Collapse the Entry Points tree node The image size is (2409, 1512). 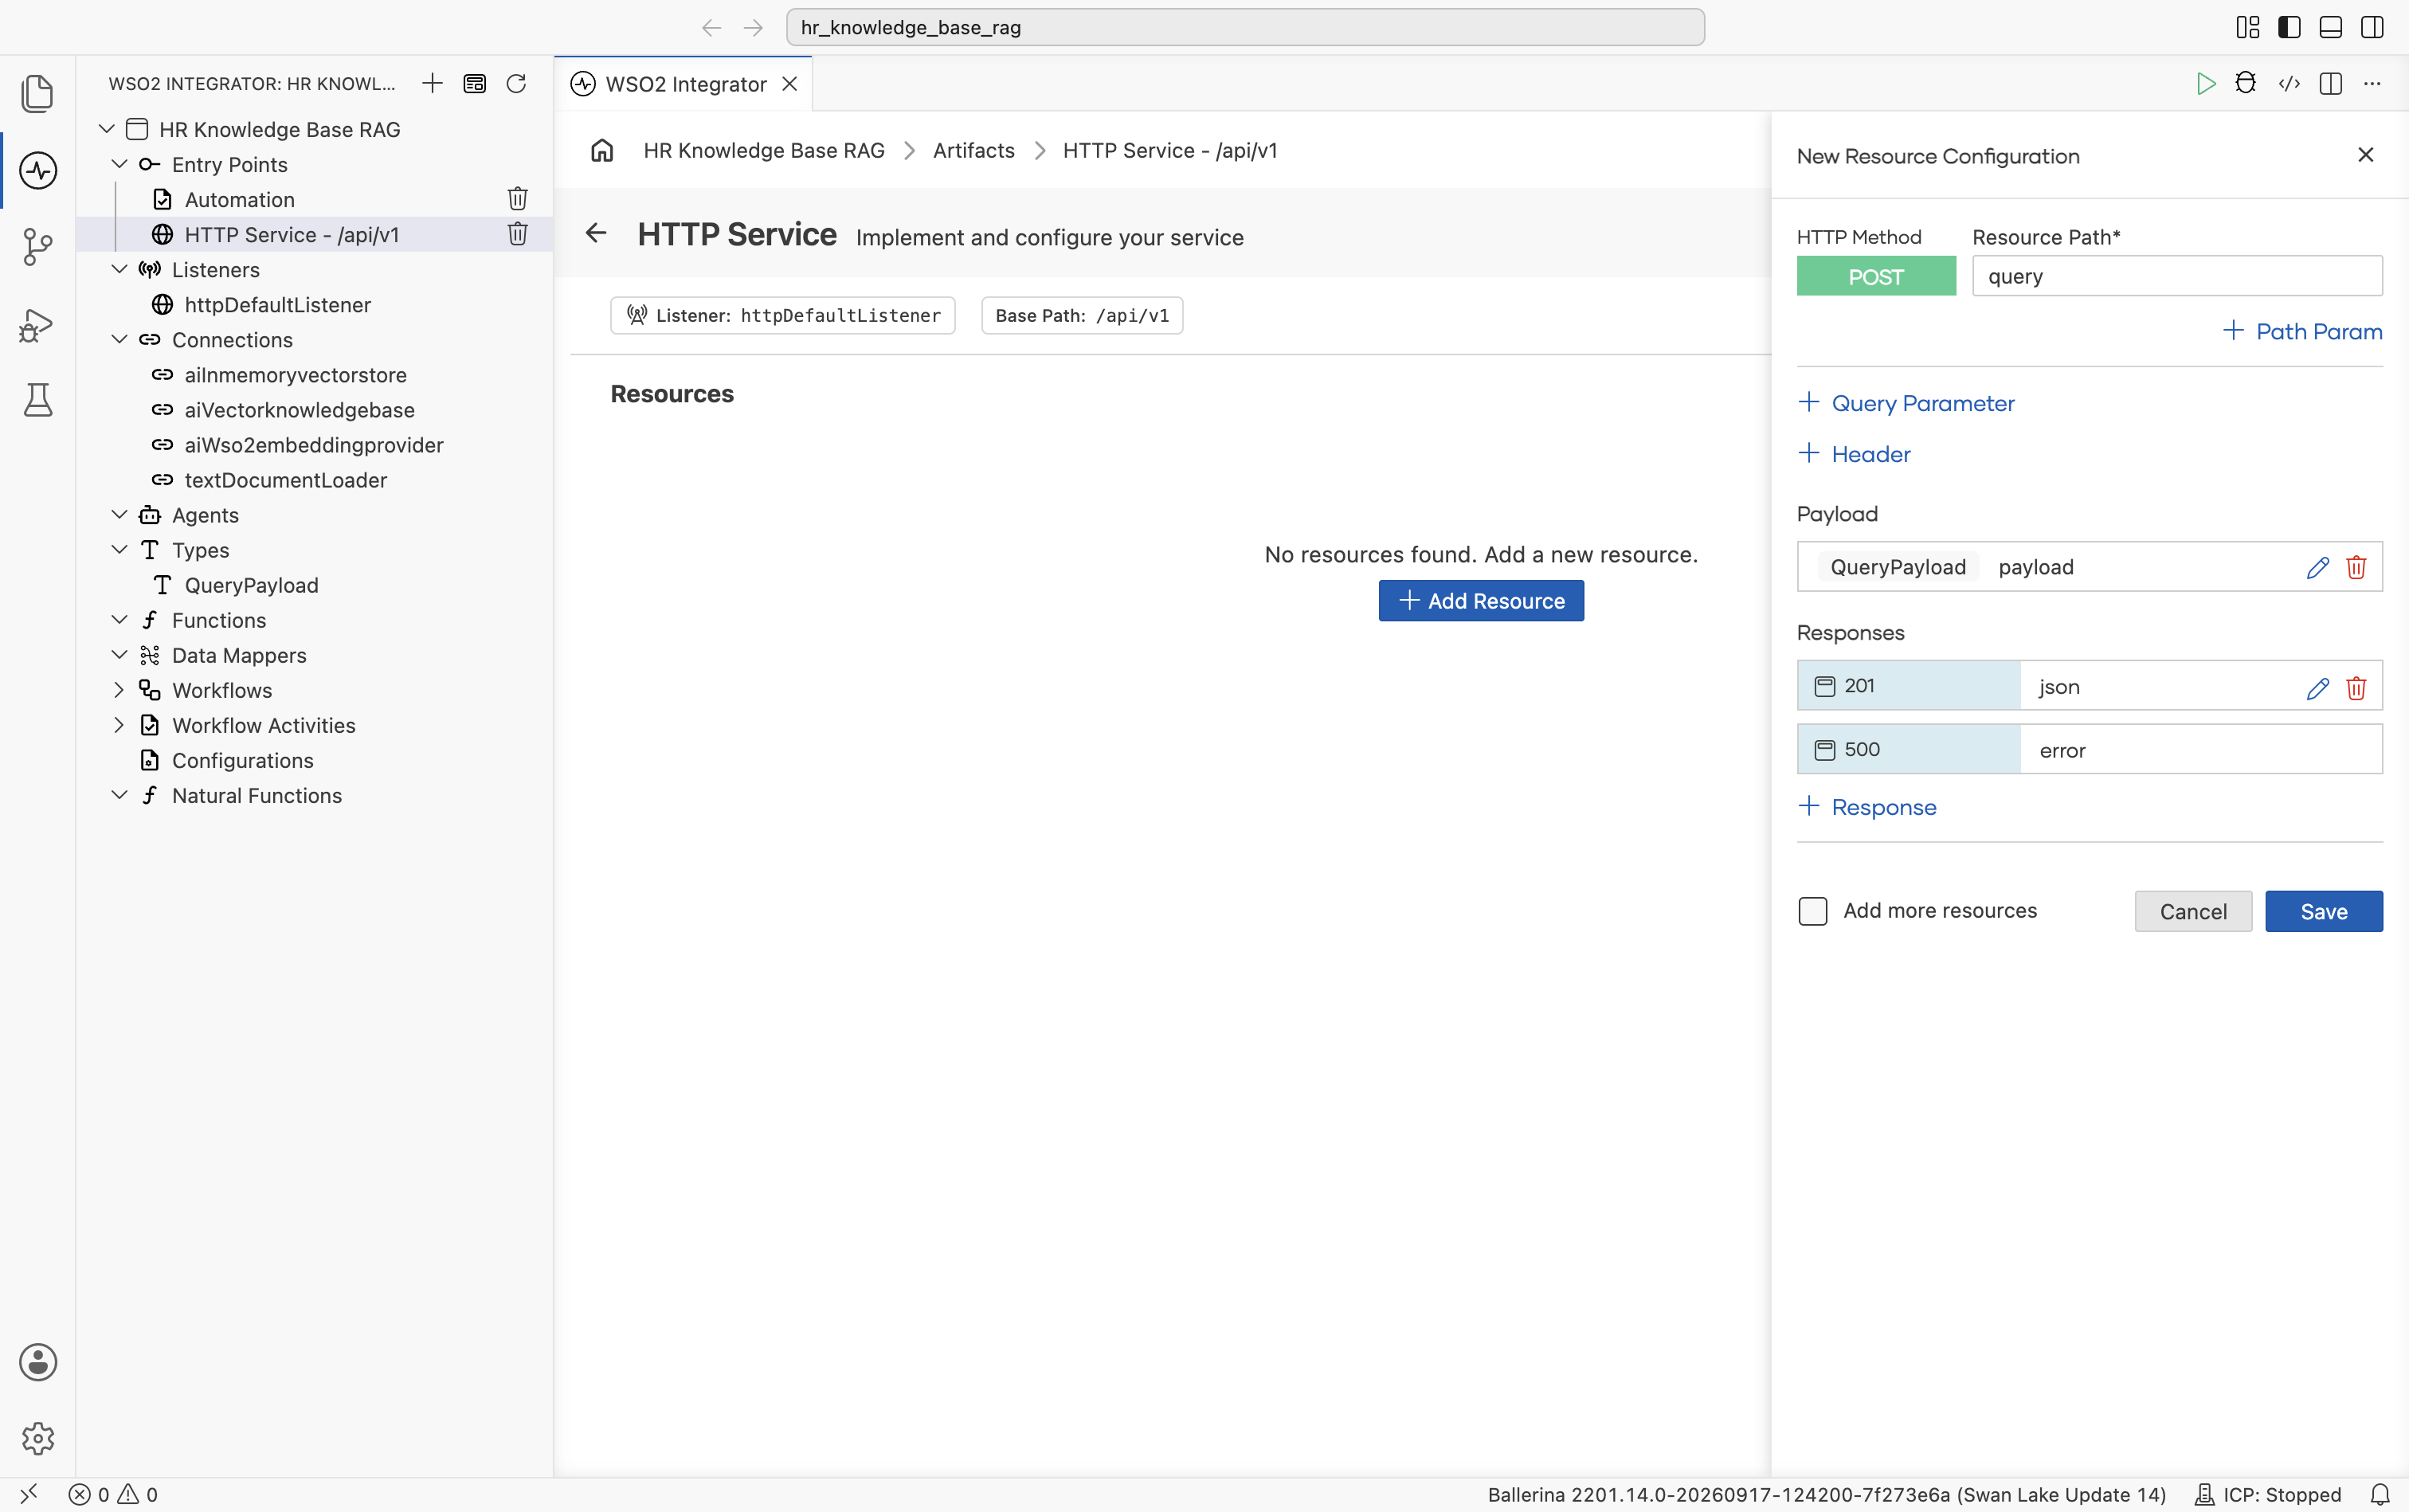(119, 164)
